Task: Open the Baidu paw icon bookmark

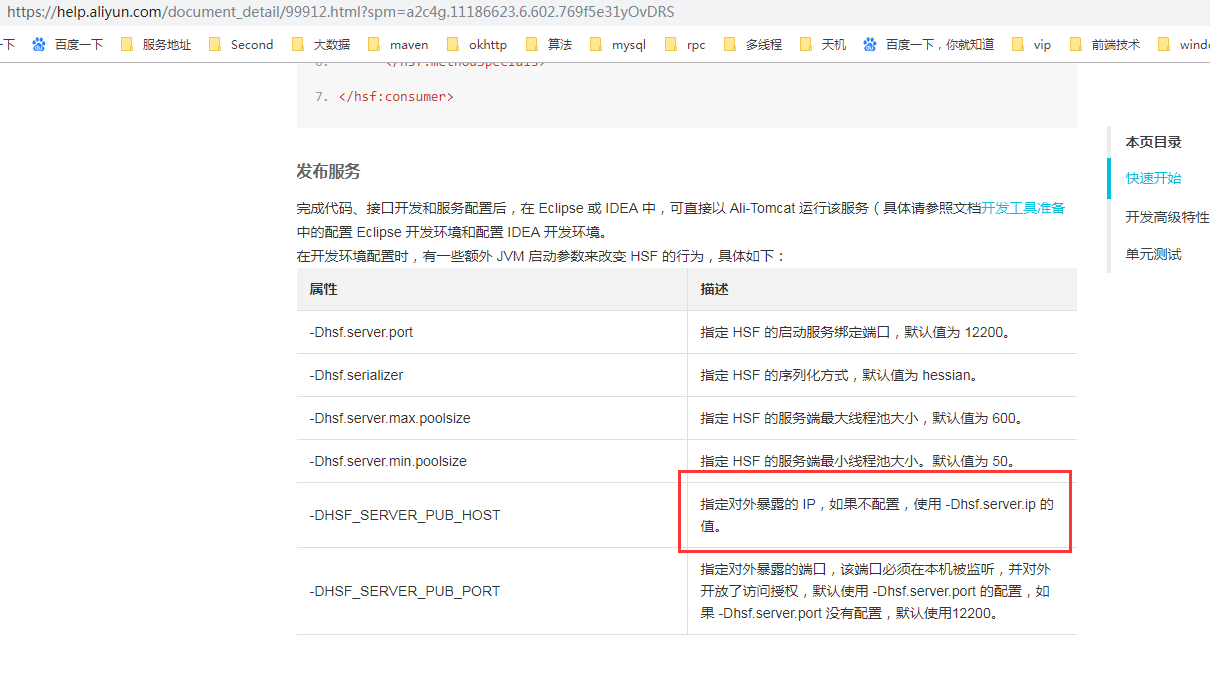Action: click(38, 44)
